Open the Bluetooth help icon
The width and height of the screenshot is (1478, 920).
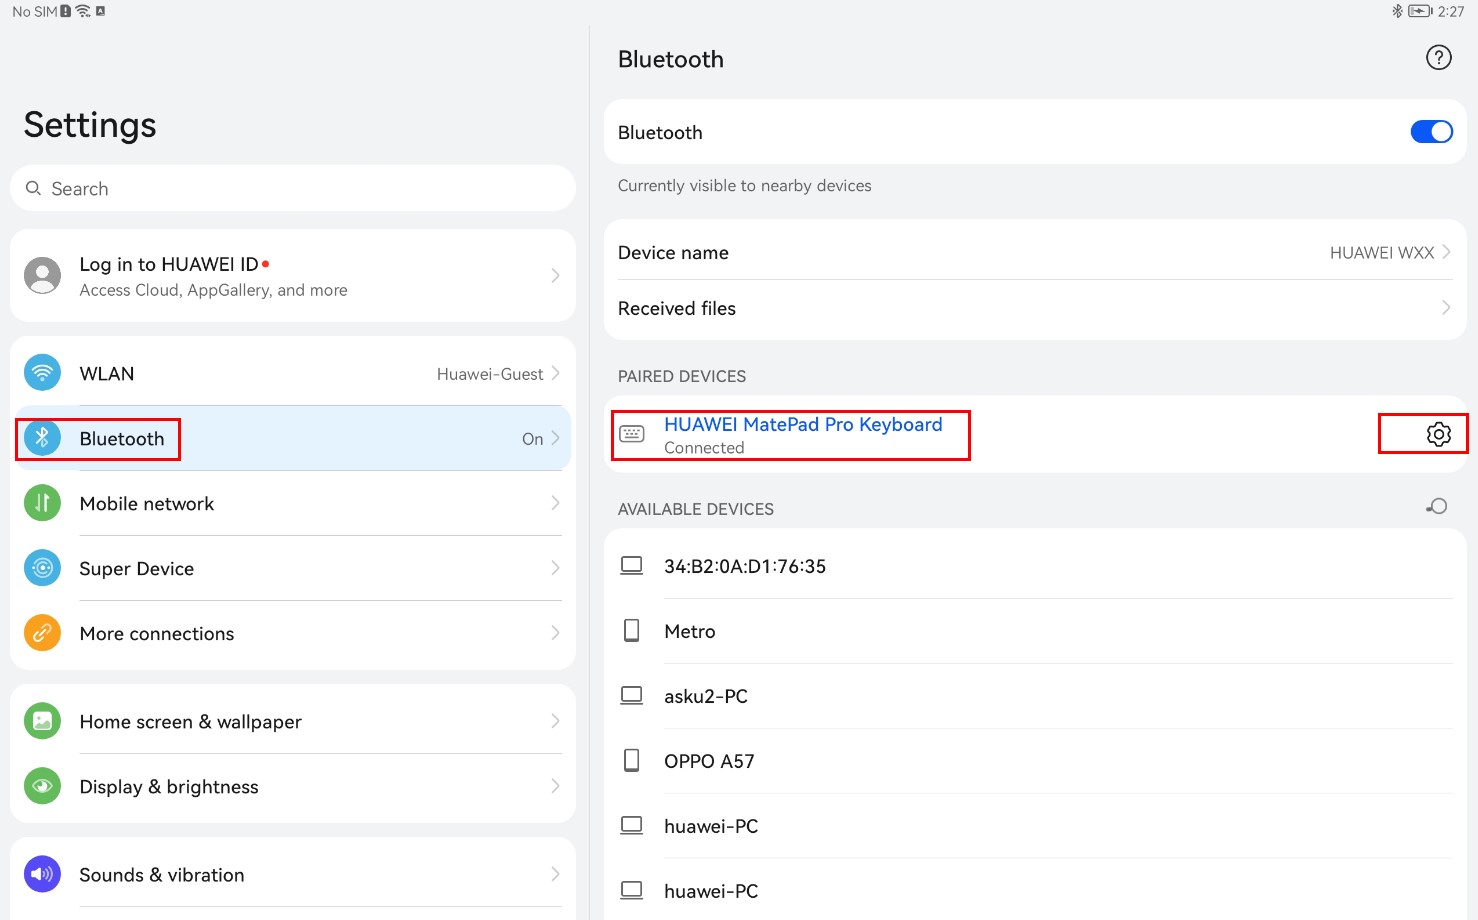tap(1438, 58)
